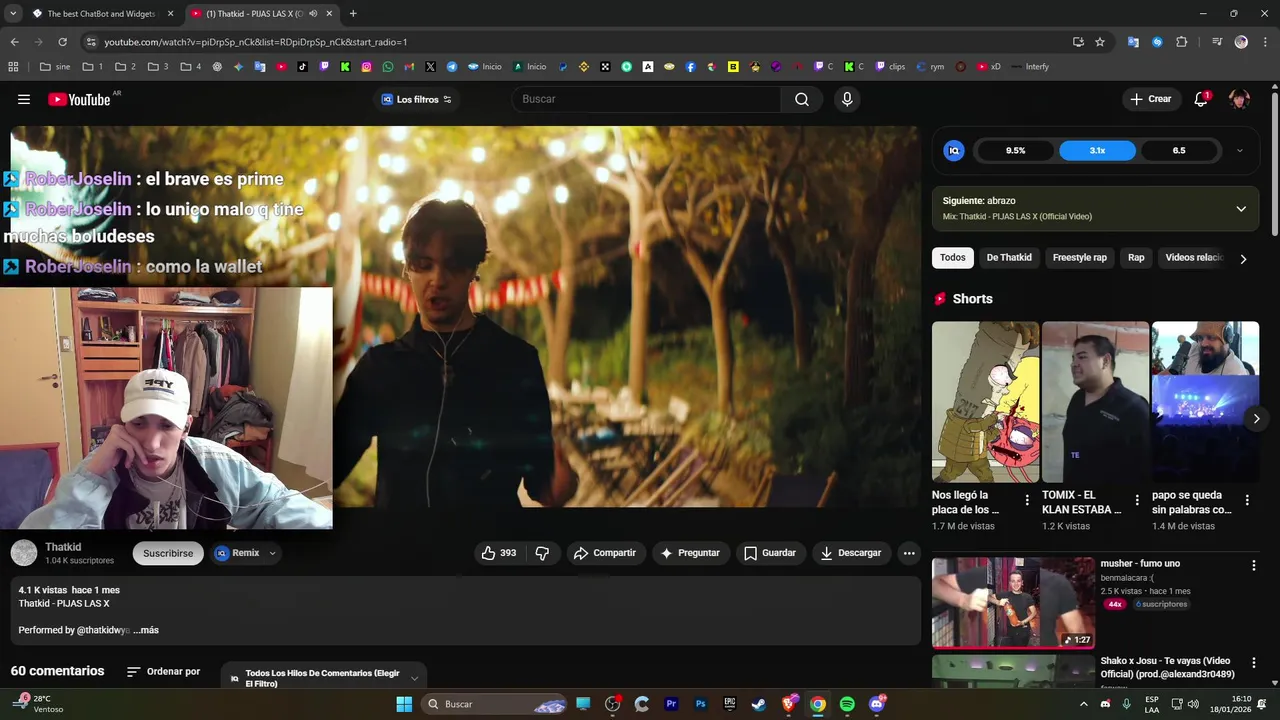The width and height of the screenshot is (1280, 720).
Task: Select the 6.5 stat pill
Action: click(1179, 151)
